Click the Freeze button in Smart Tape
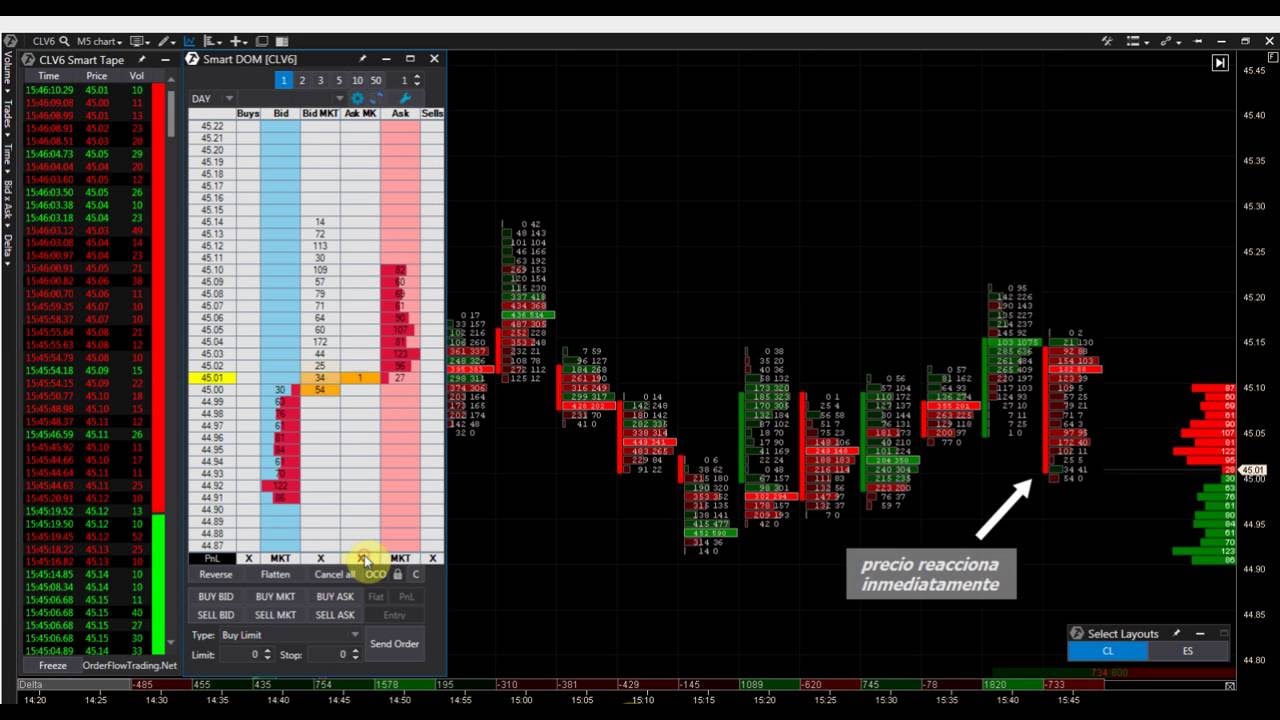 53,665
